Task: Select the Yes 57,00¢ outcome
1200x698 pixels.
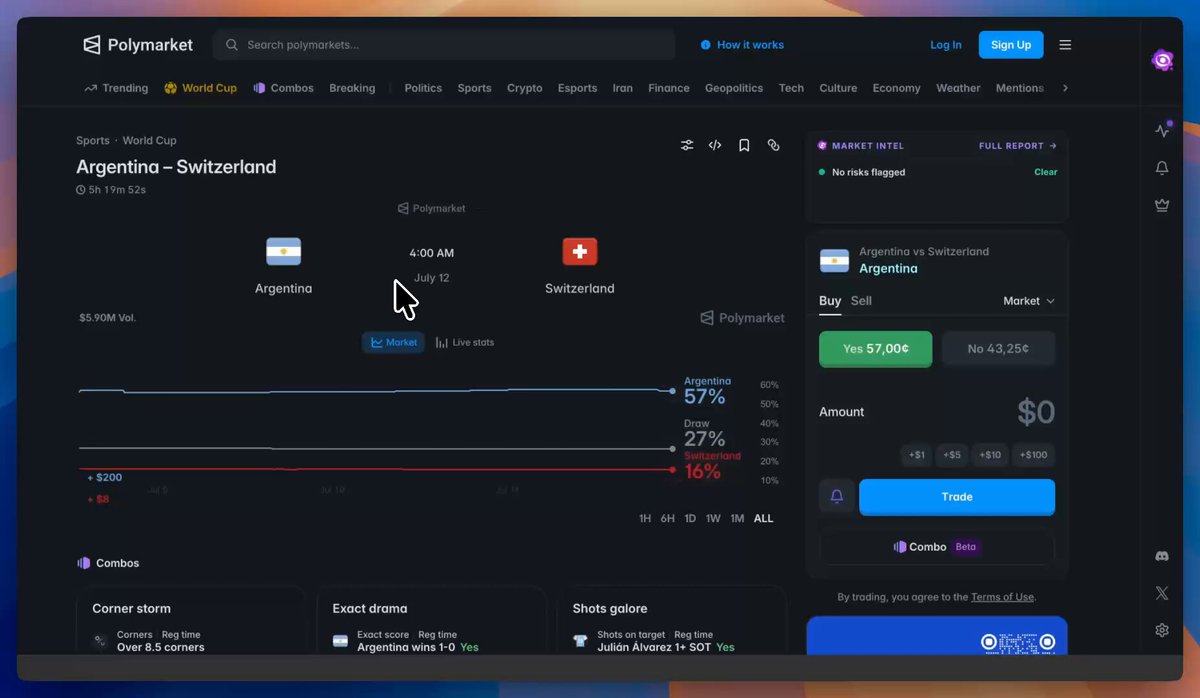Action: pos(876,349)
